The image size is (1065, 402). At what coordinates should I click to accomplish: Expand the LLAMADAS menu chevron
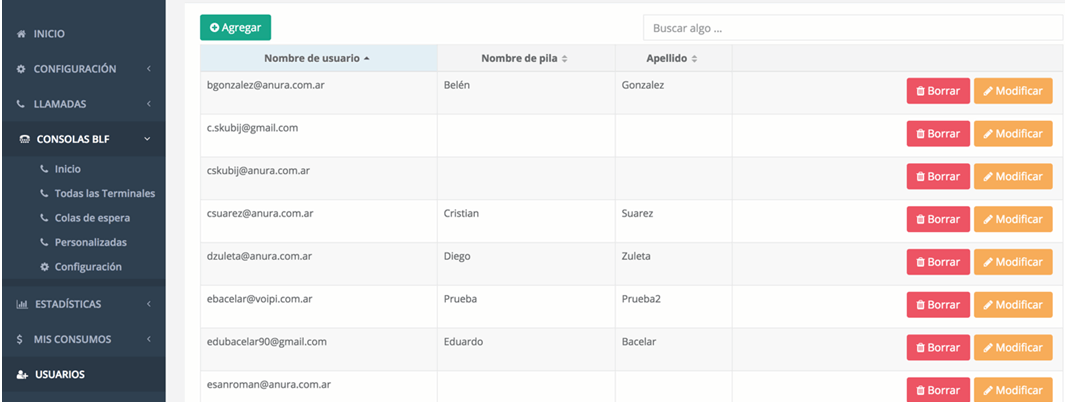(x=148, y=104)
